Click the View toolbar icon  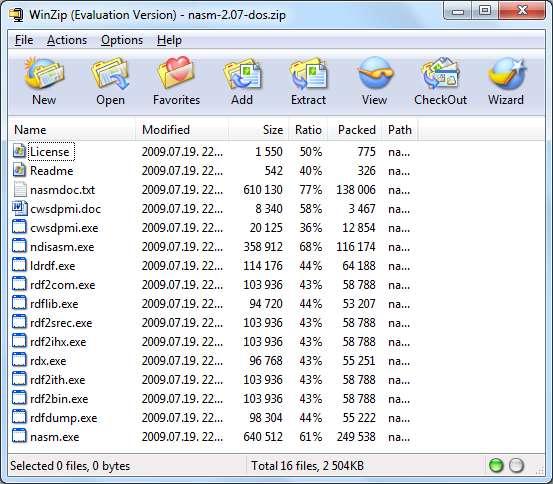[375, 73]
